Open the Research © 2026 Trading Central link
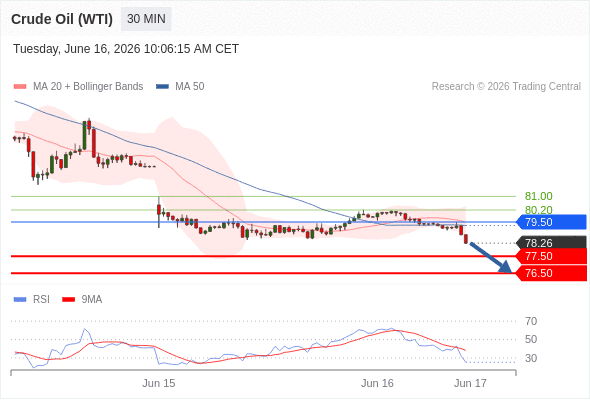The image size is (590, 400). (x=506, y=87)
